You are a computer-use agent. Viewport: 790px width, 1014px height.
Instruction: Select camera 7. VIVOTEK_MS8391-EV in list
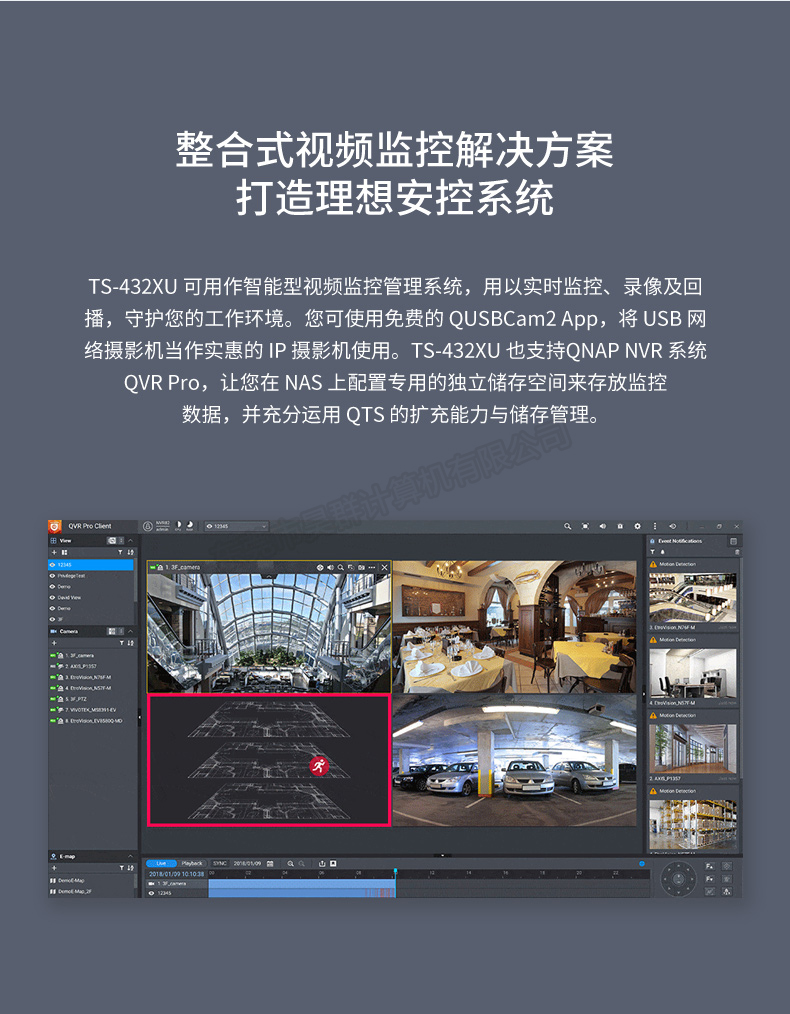coord(91,710)
